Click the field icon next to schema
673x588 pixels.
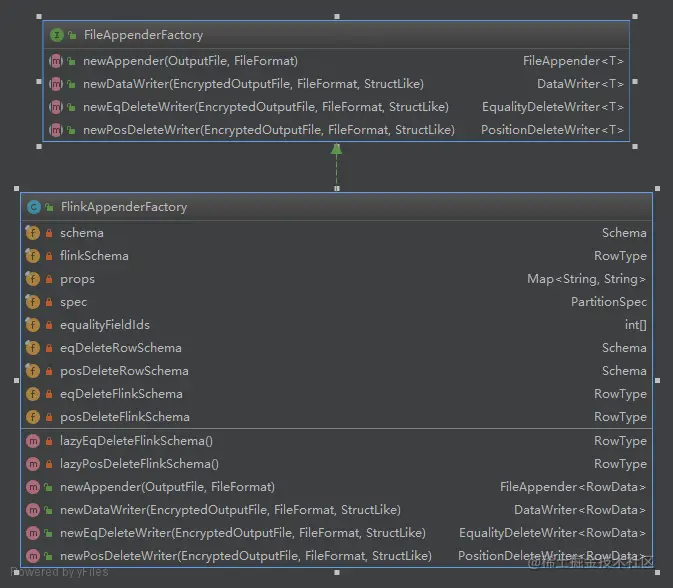(33, 233)
